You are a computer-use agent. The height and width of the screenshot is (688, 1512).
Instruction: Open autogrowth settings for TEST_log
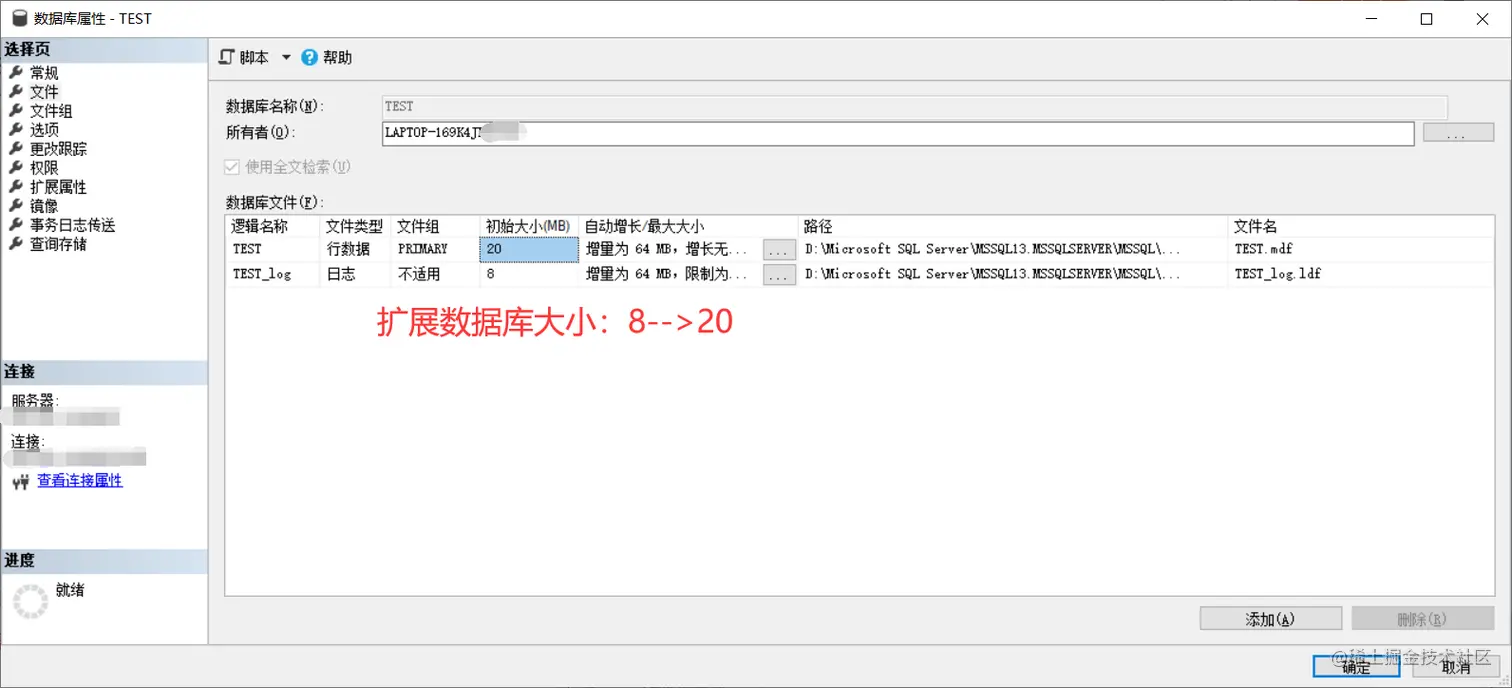(x=778, y=274)
